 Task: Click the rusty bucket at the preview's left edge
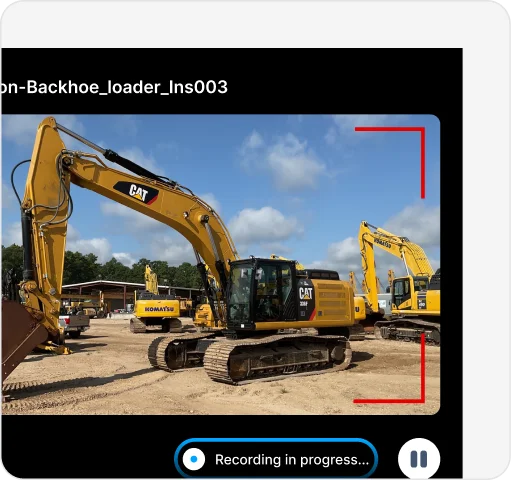20,337
